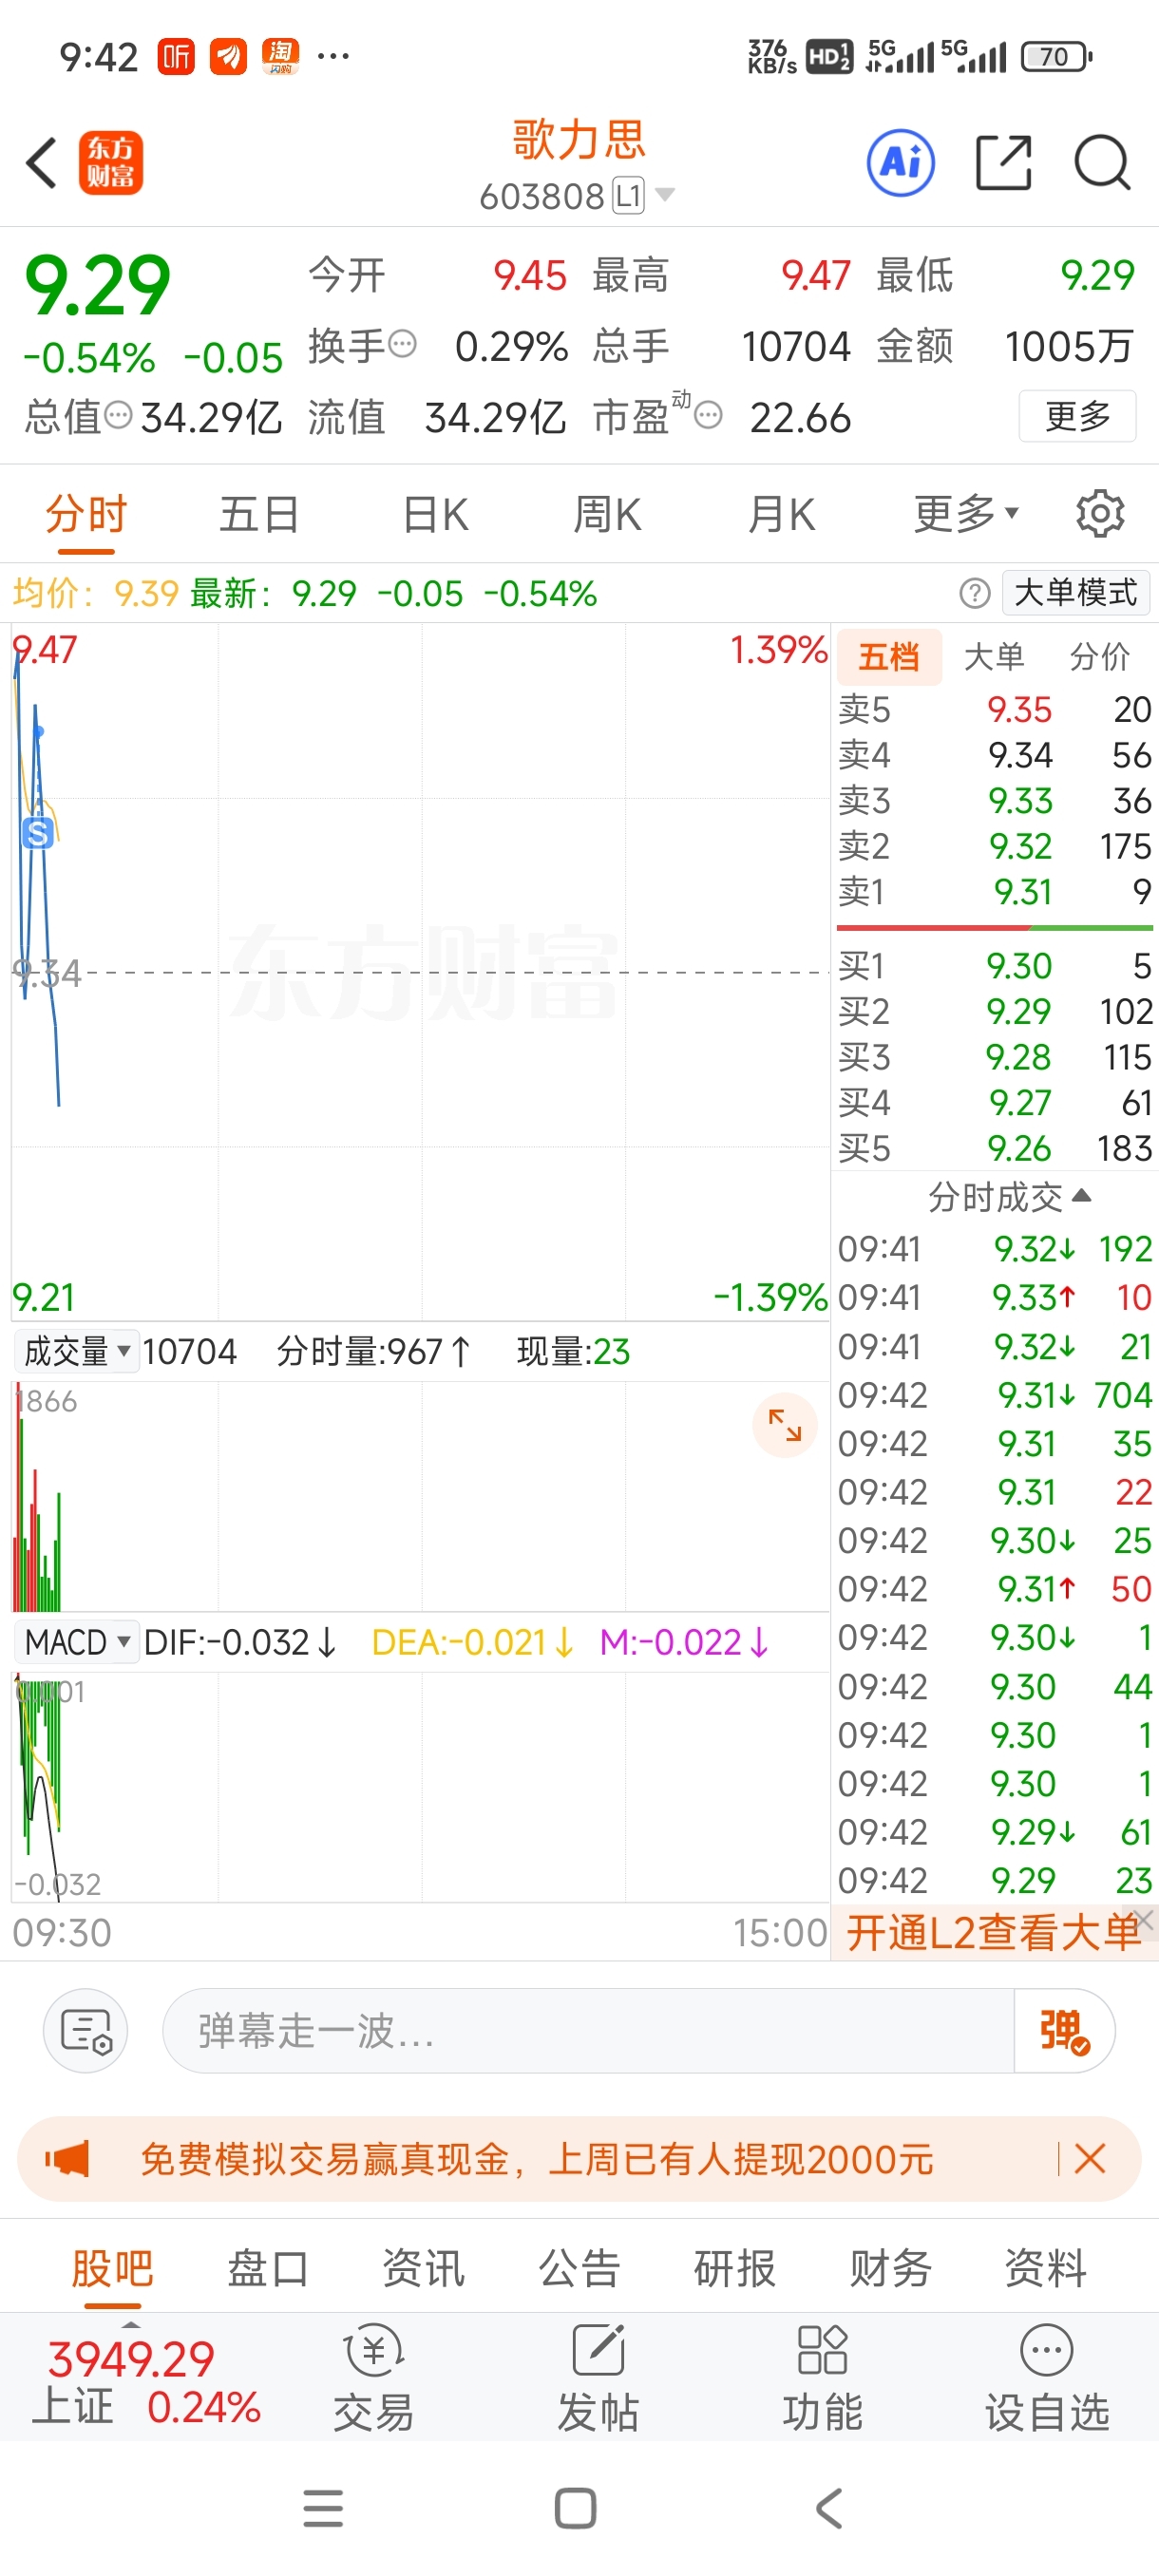Image resolution: width=1159 pixels, height=2576 pixels.
Task: Open the 东方财富 app logo
Action: 110,163
